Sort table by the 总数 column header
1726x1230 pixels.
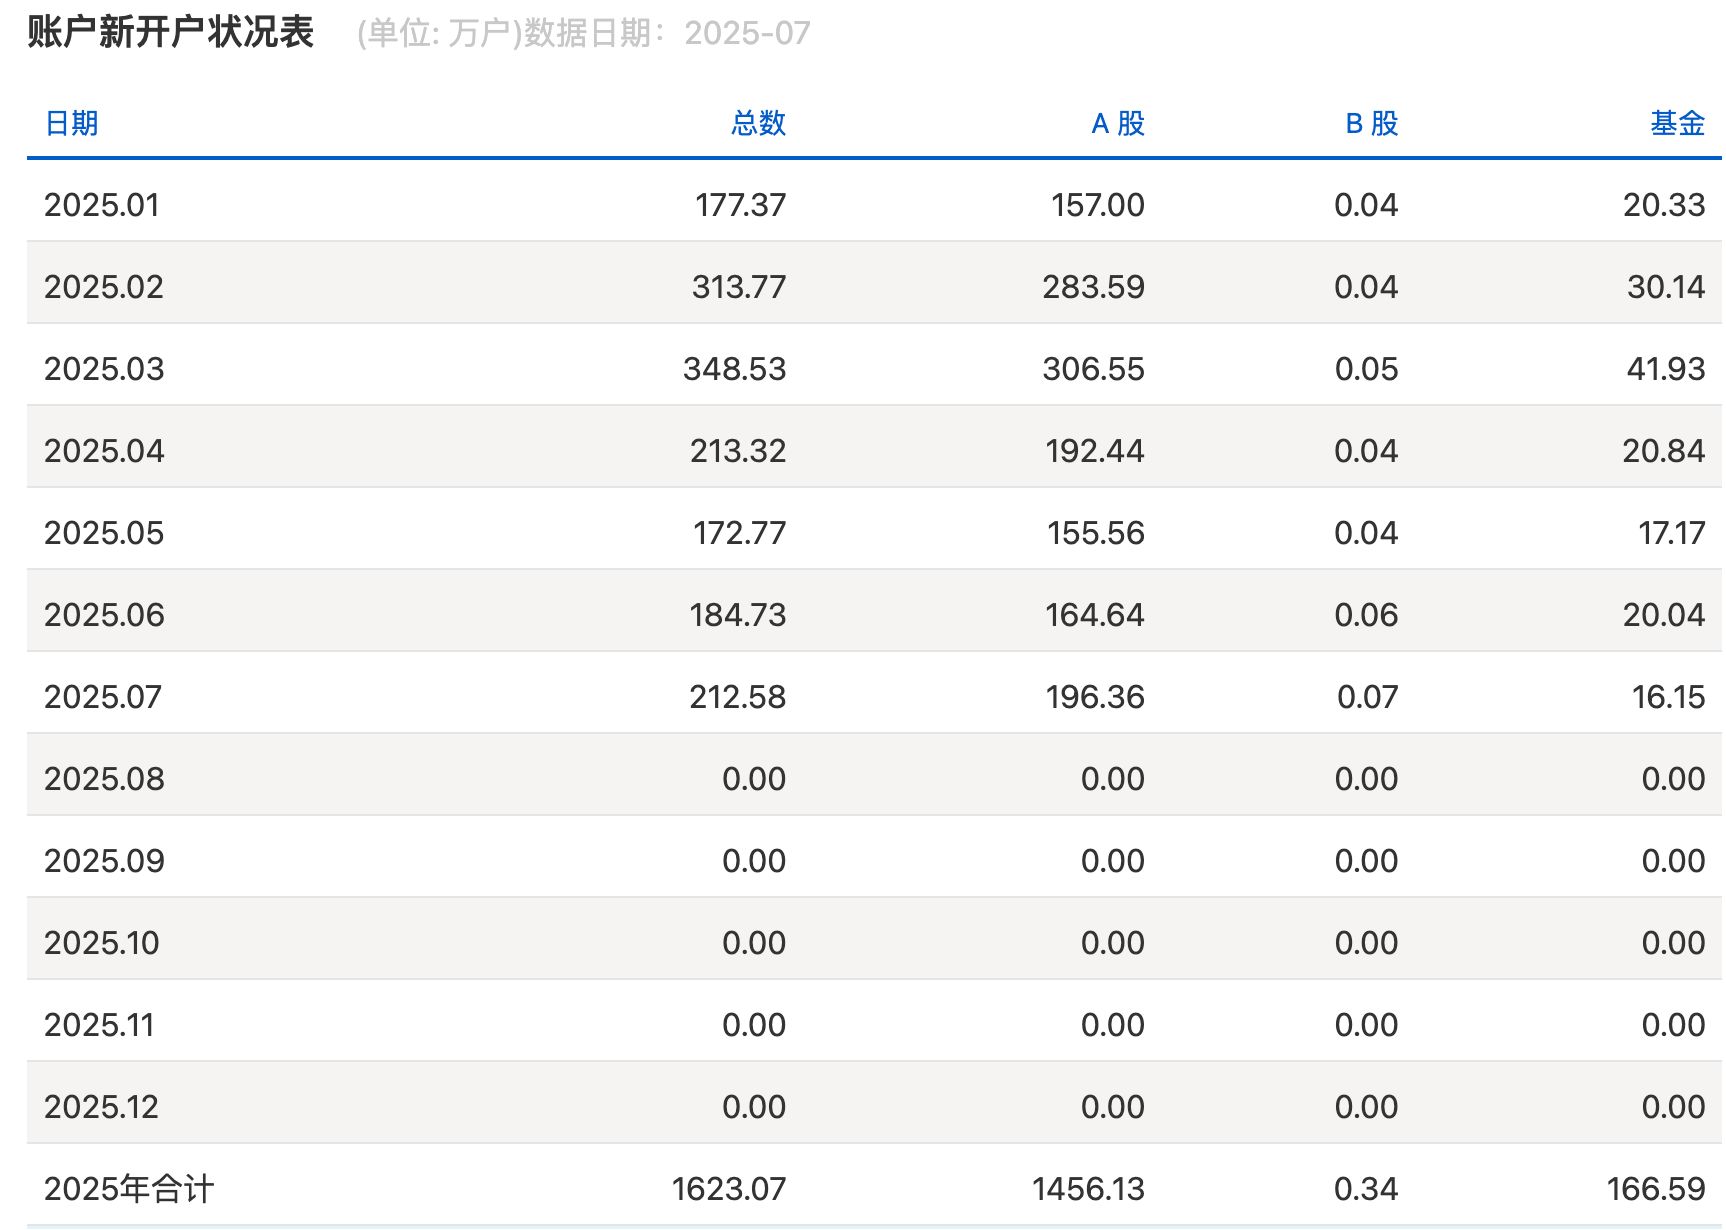(x=756, y=124)
